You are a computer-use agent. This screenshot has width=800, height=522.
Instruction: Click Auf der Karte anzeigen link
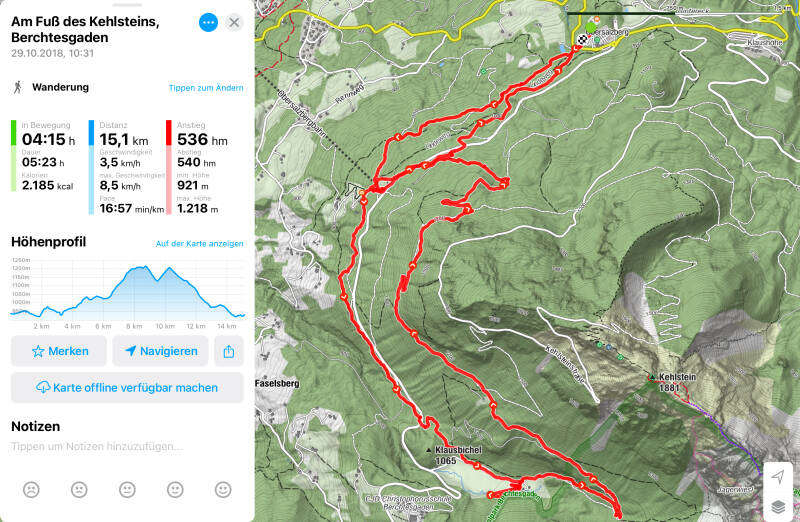coord(199,243)
